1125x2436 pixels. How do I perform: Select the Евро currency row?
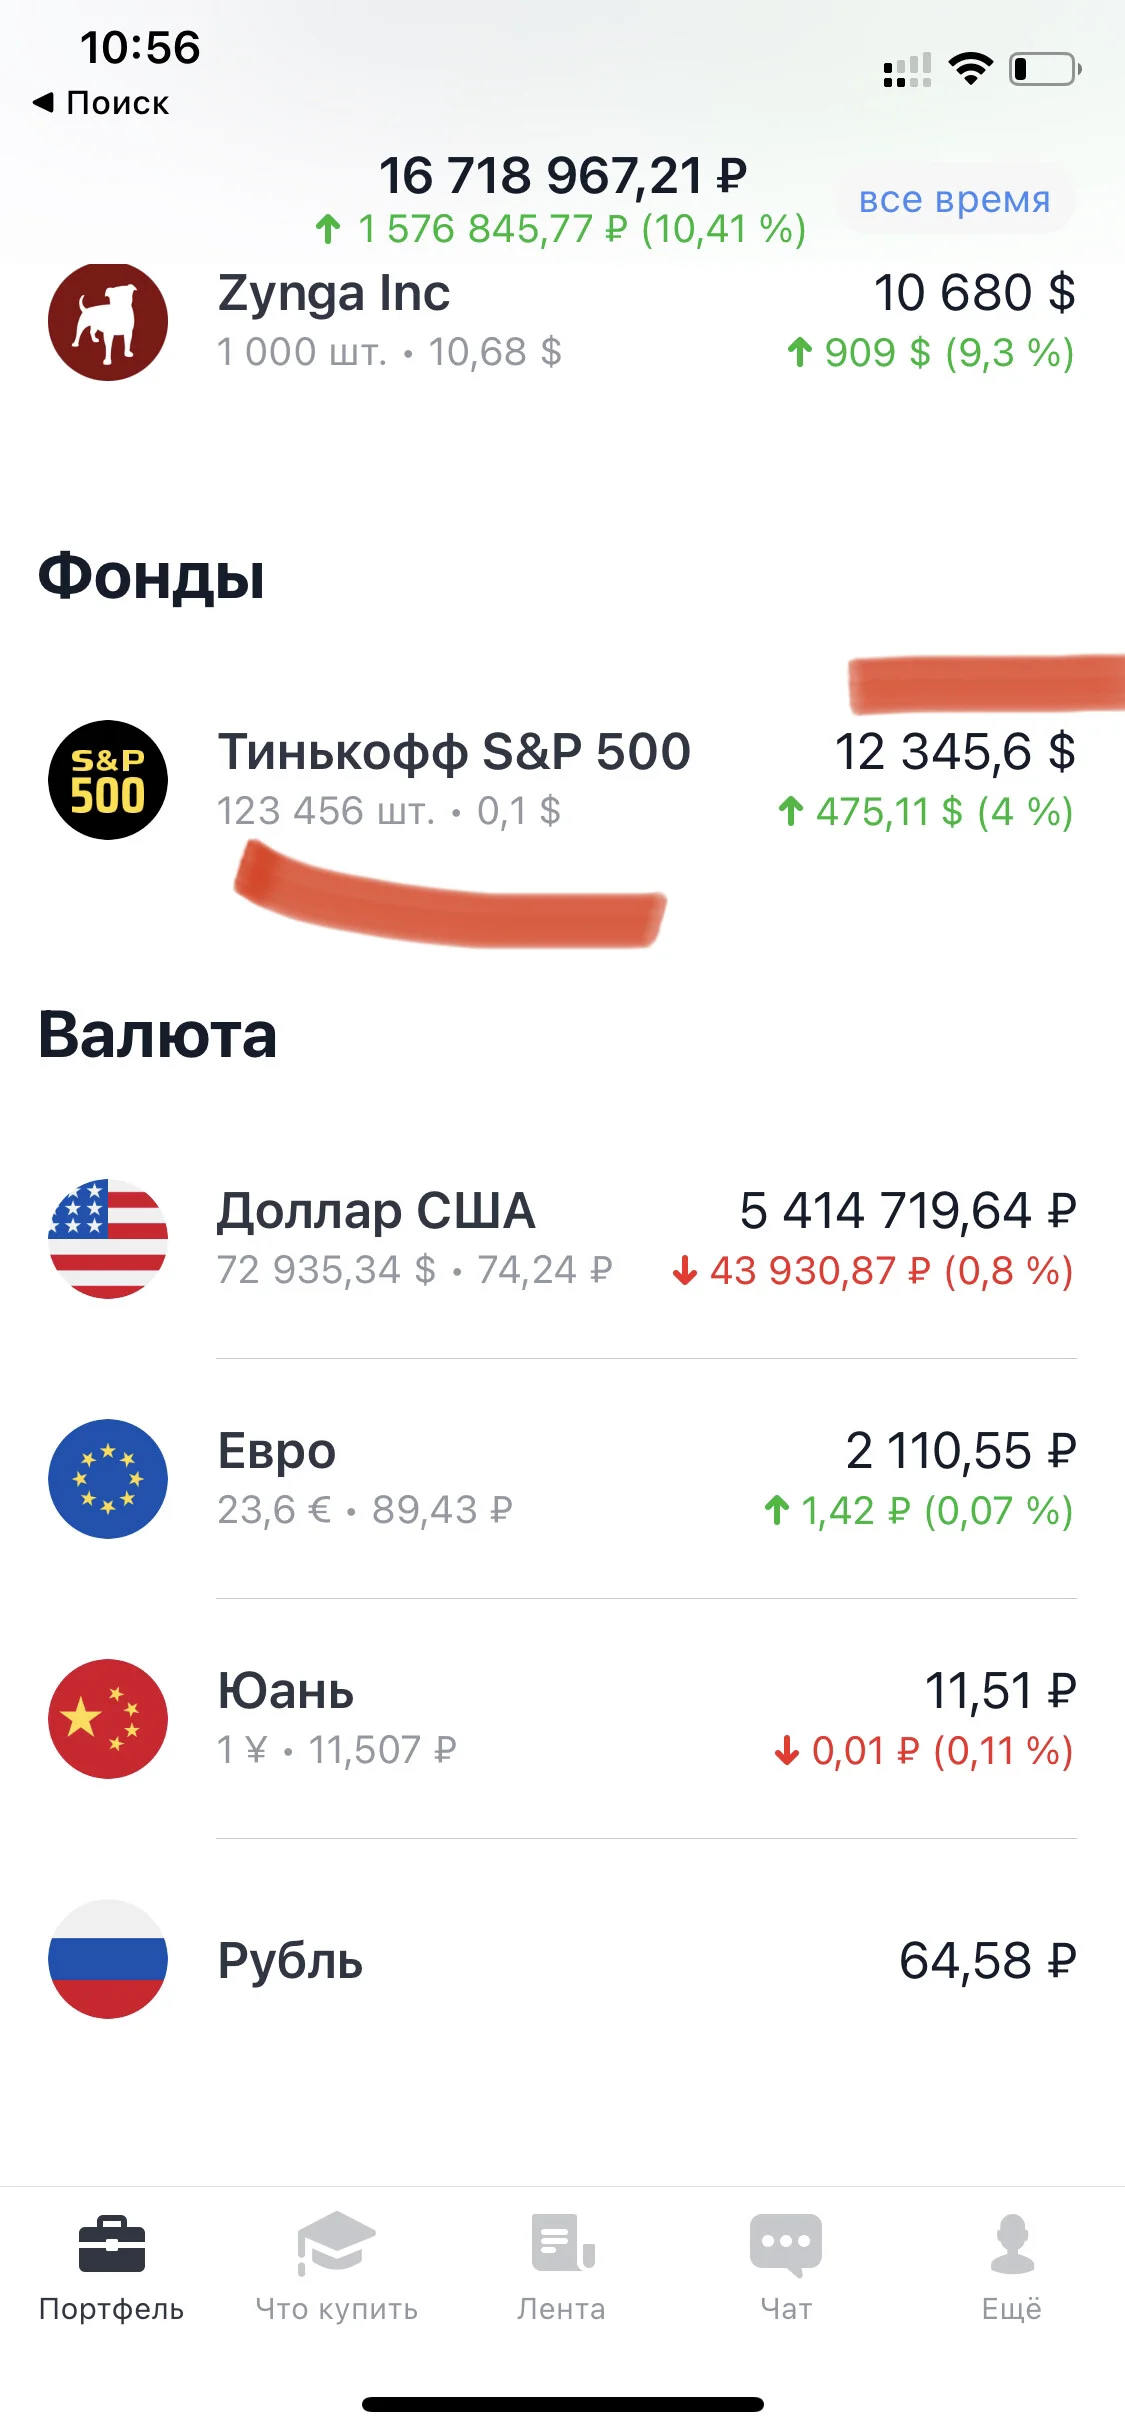[x=562, y=1479]
